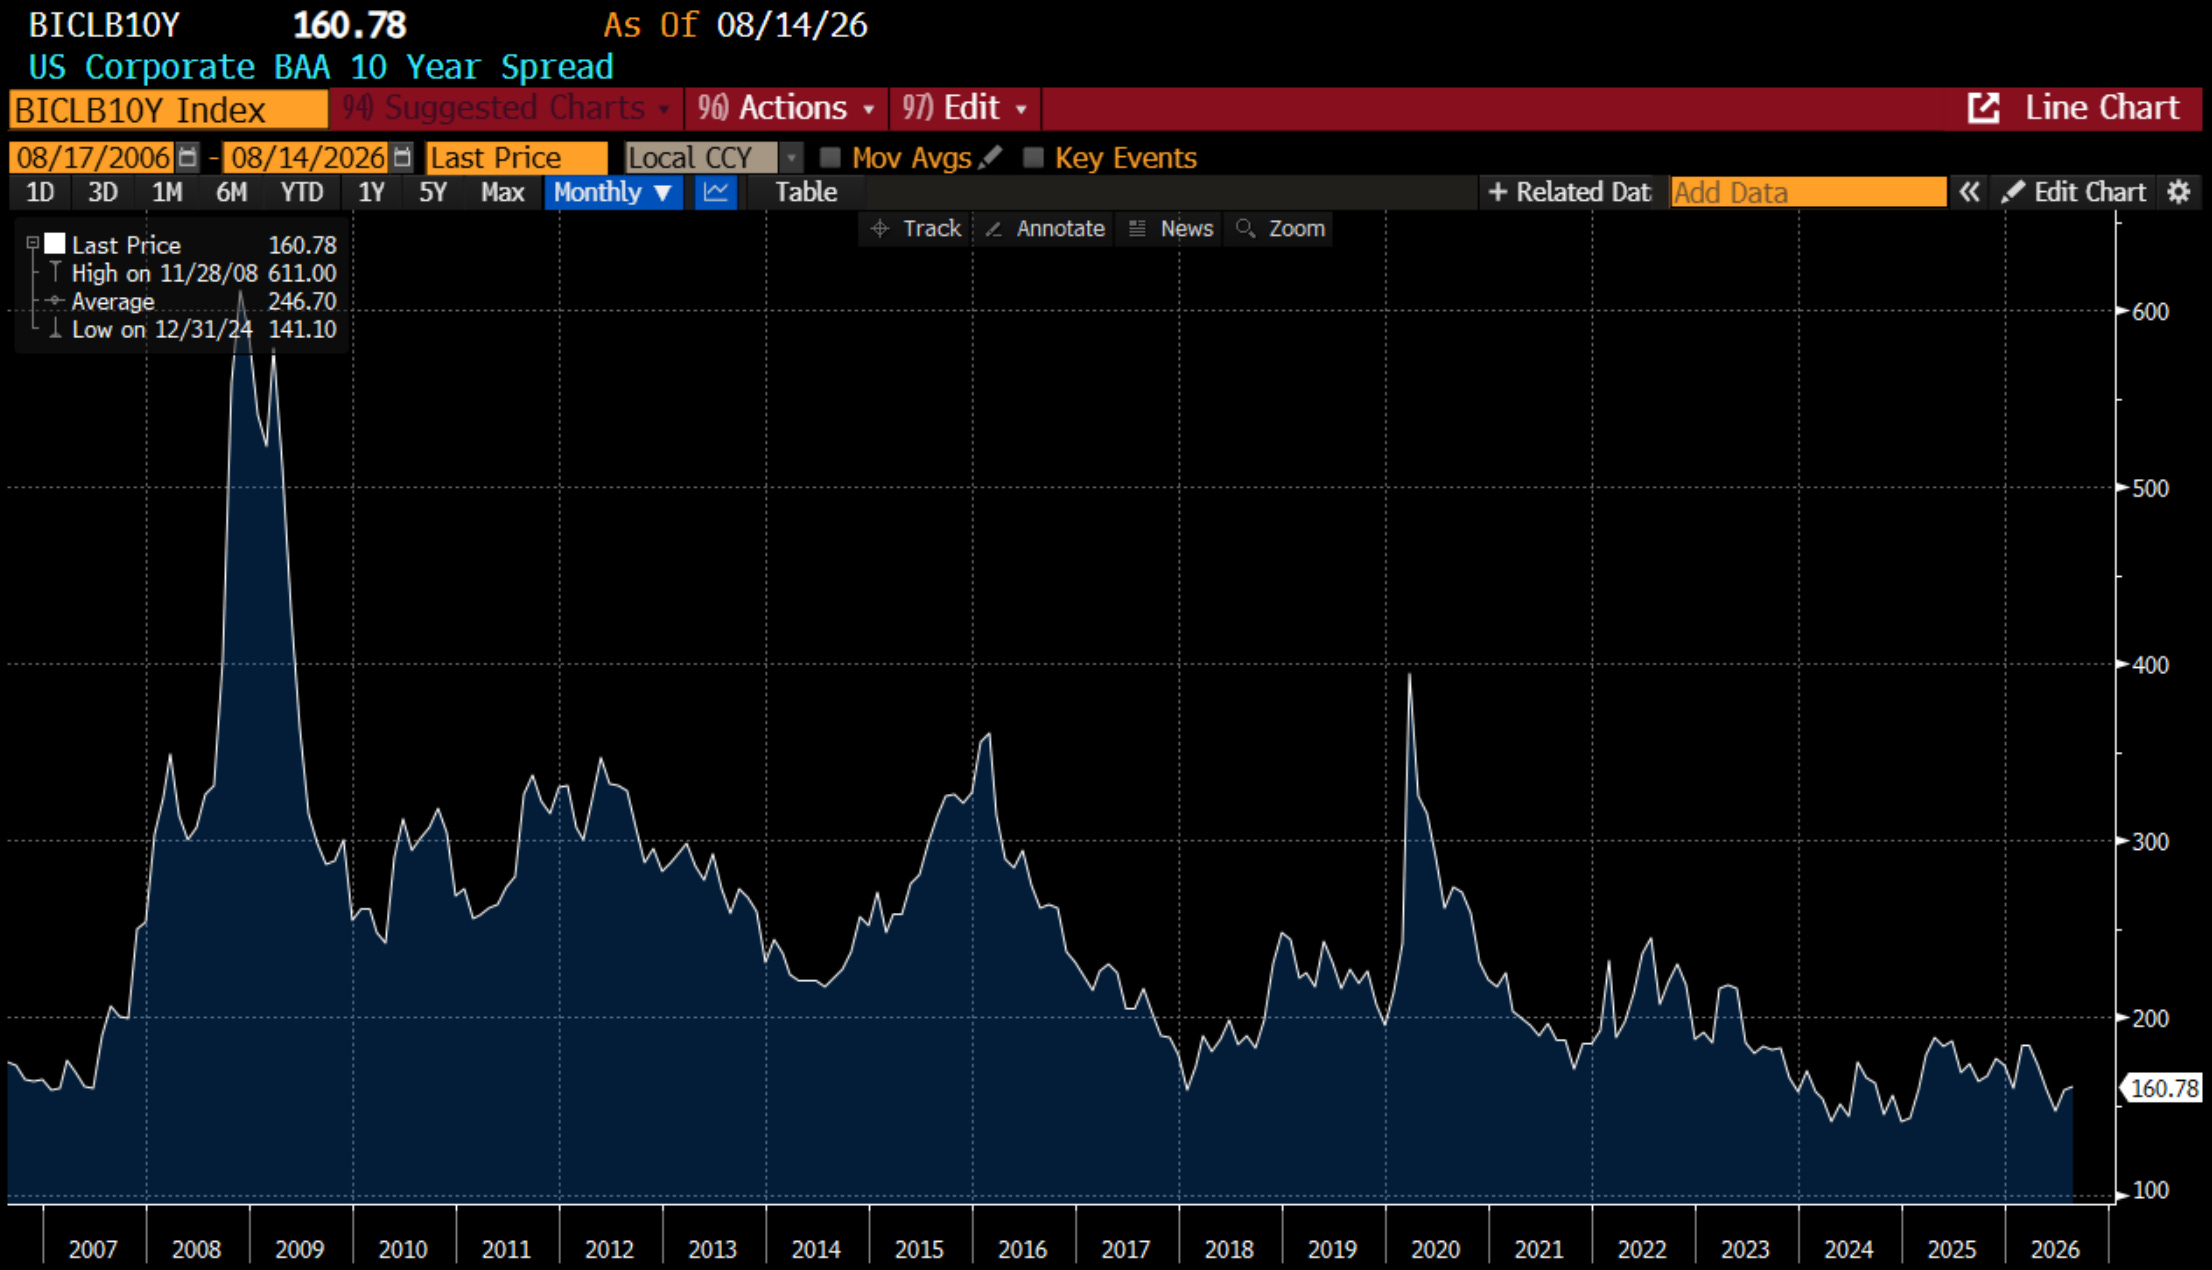Screen dimensions: 2212x1270
Task: Expand the Edit menu
Action: 965,108
